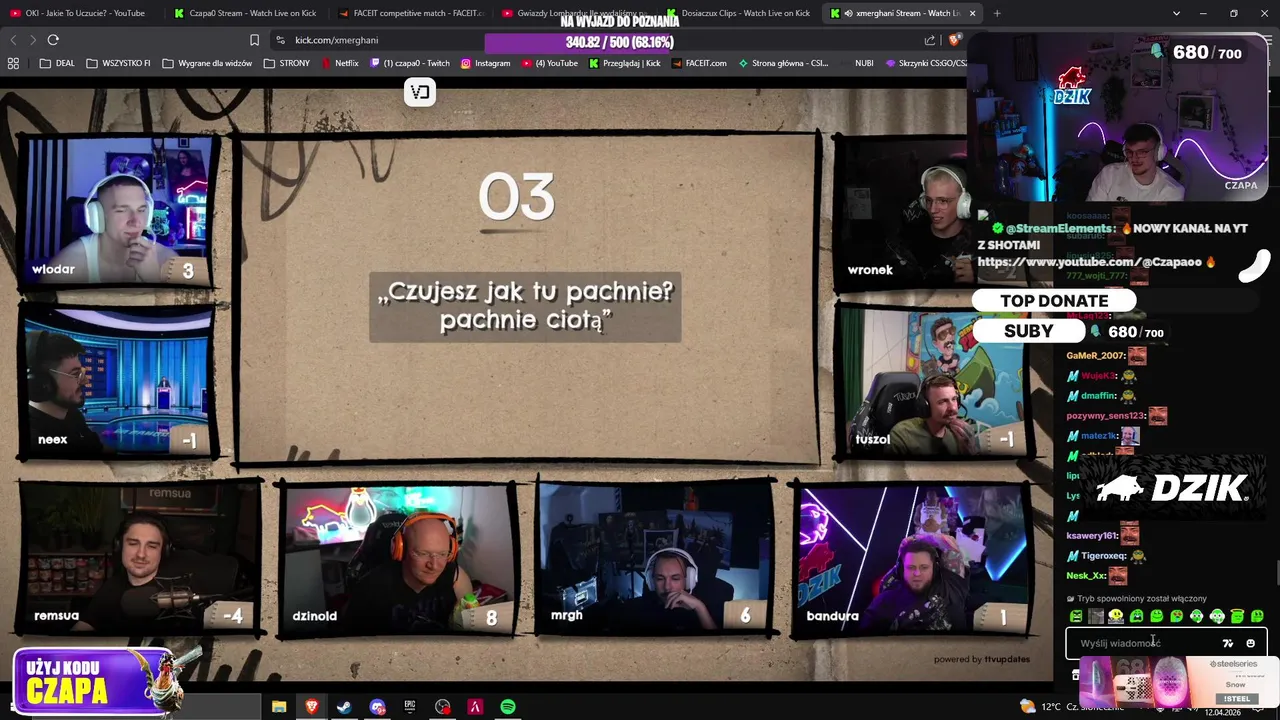
Task: Go forward with the browser forward arrow
Action: pos(32,40)
